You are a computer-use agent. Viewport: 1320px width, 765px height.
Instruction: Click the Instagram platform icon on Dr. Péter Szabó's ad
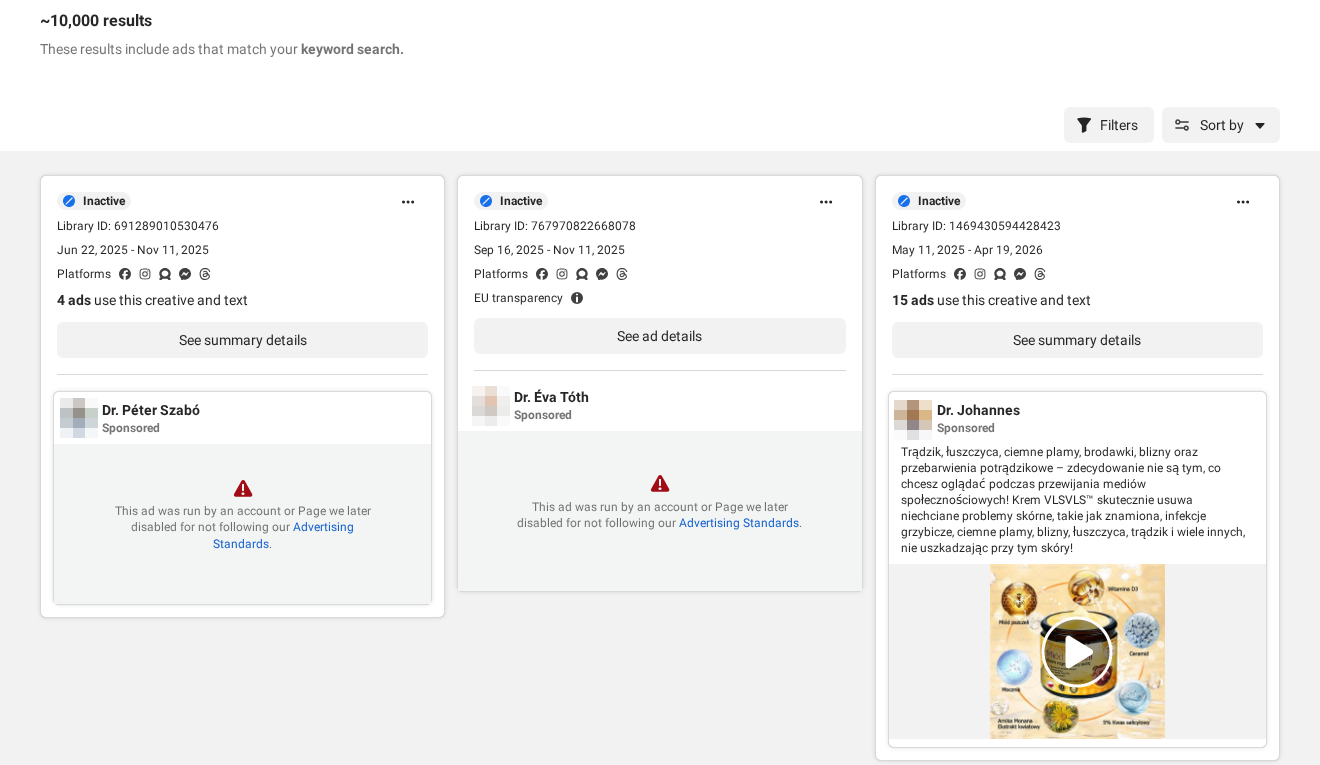[145, 274]
